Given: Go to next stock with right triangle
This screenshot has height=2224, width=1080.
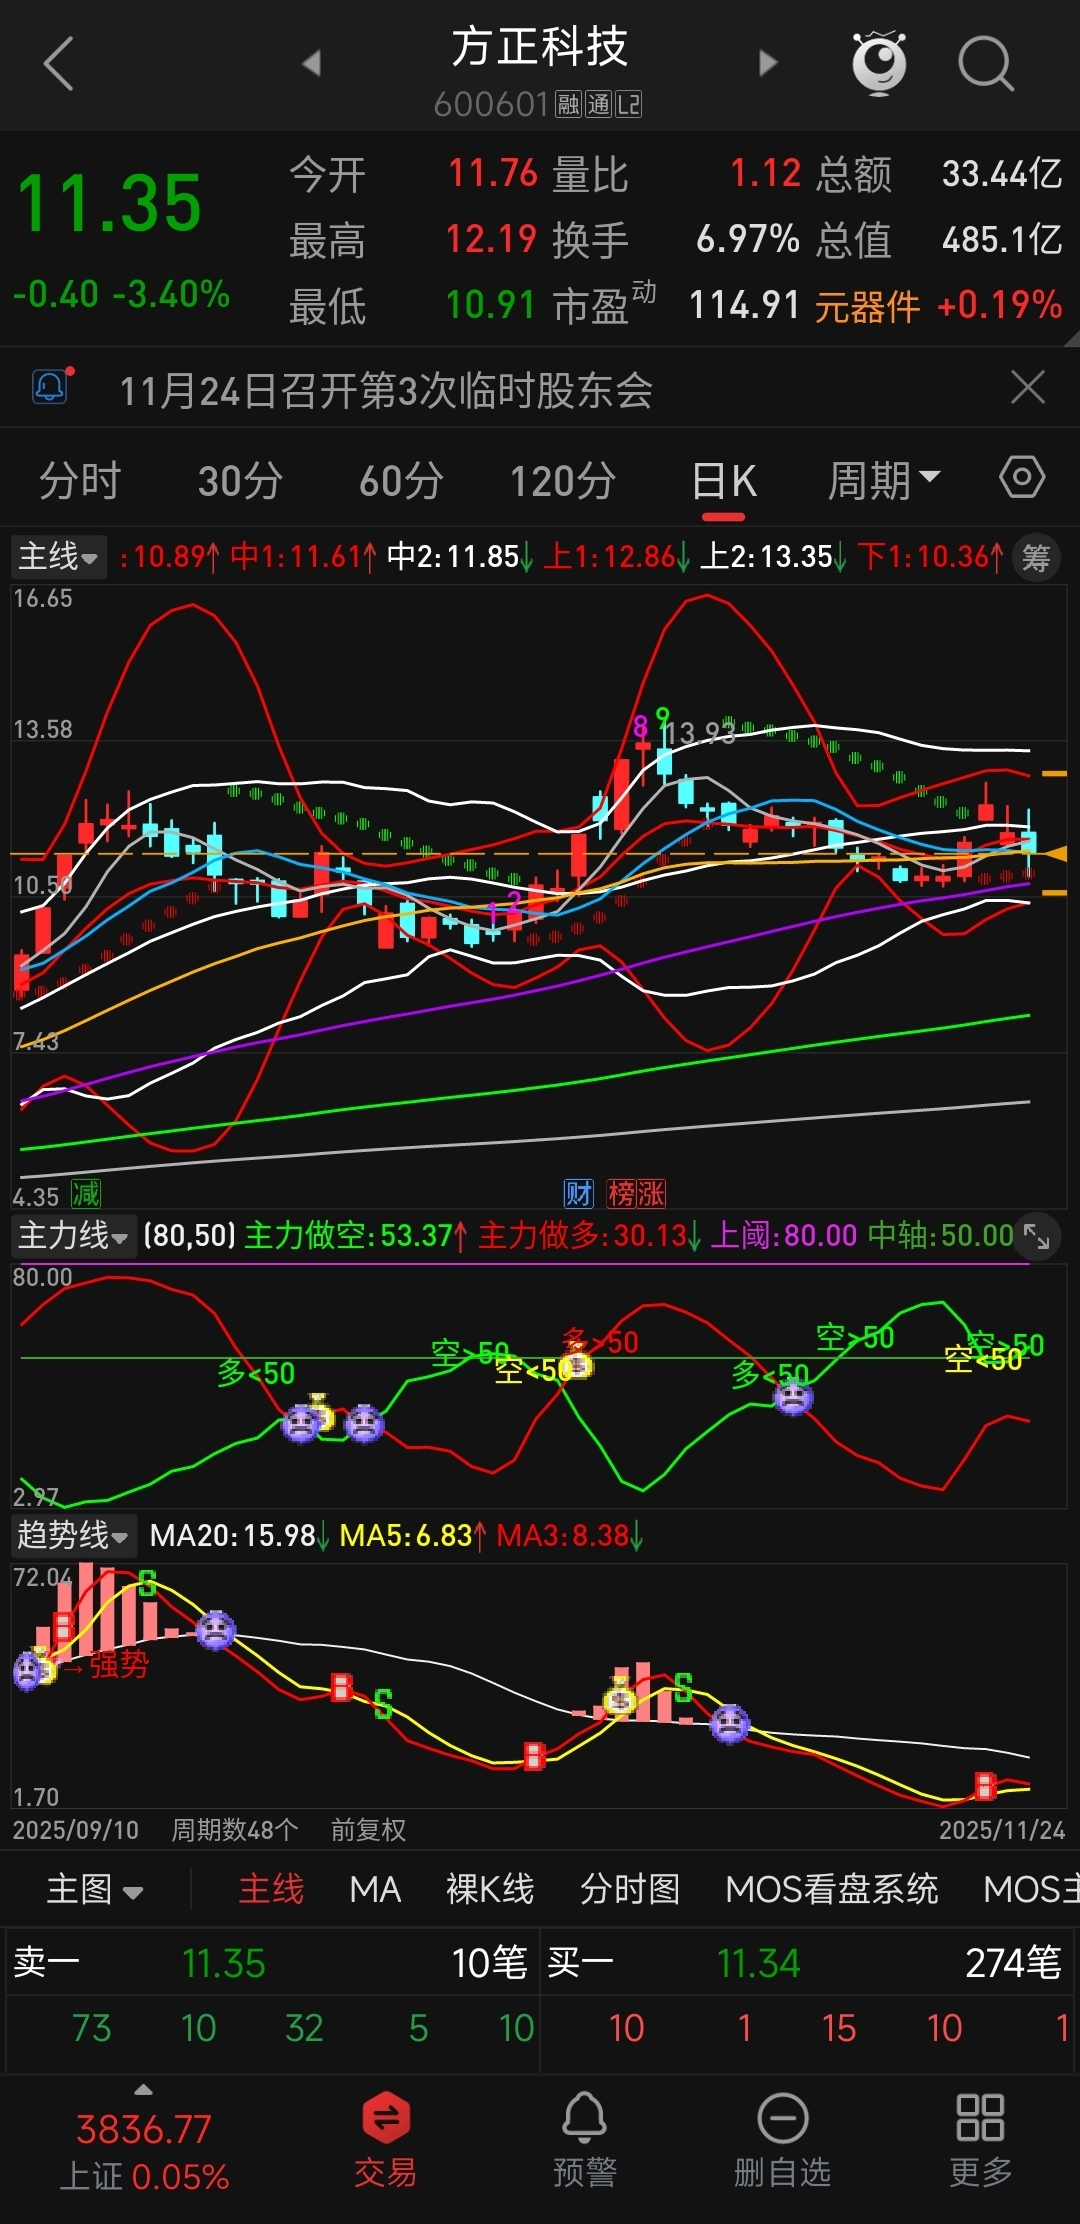Looking at the screenshot, I should click(x=767, y=63).
